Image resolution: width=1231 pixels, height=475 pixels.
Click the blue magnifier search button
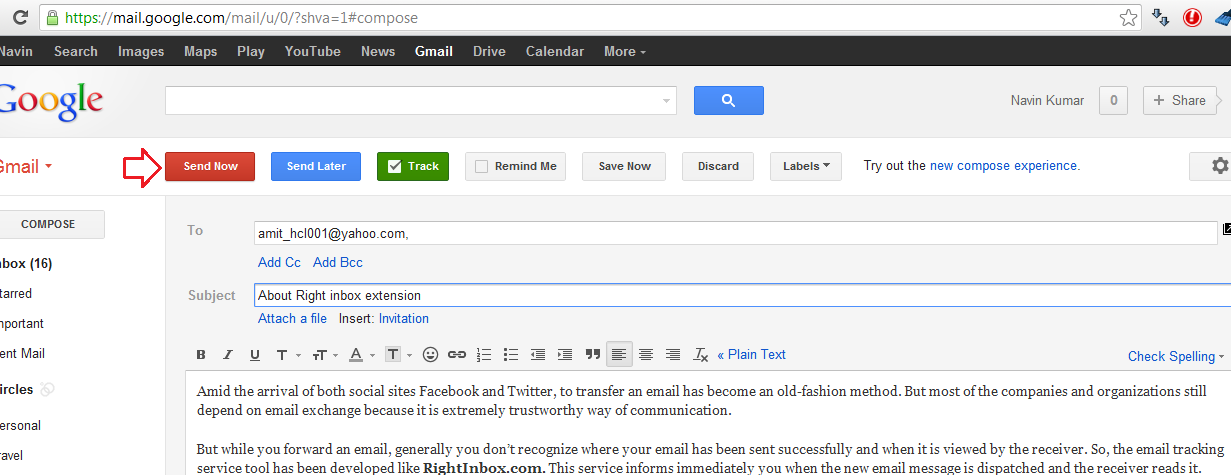coord(728,100)
